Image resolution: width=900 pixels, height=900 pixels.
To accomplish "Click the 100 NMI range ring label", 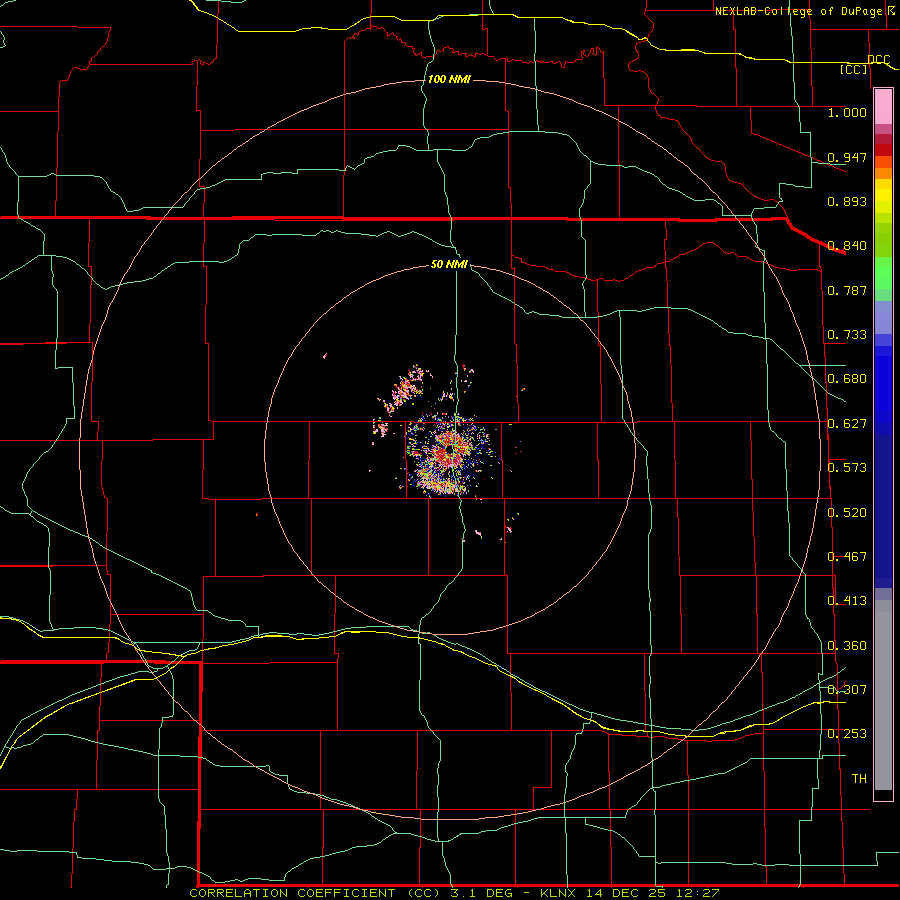I will pyautogui.click(x=449, y=79).
